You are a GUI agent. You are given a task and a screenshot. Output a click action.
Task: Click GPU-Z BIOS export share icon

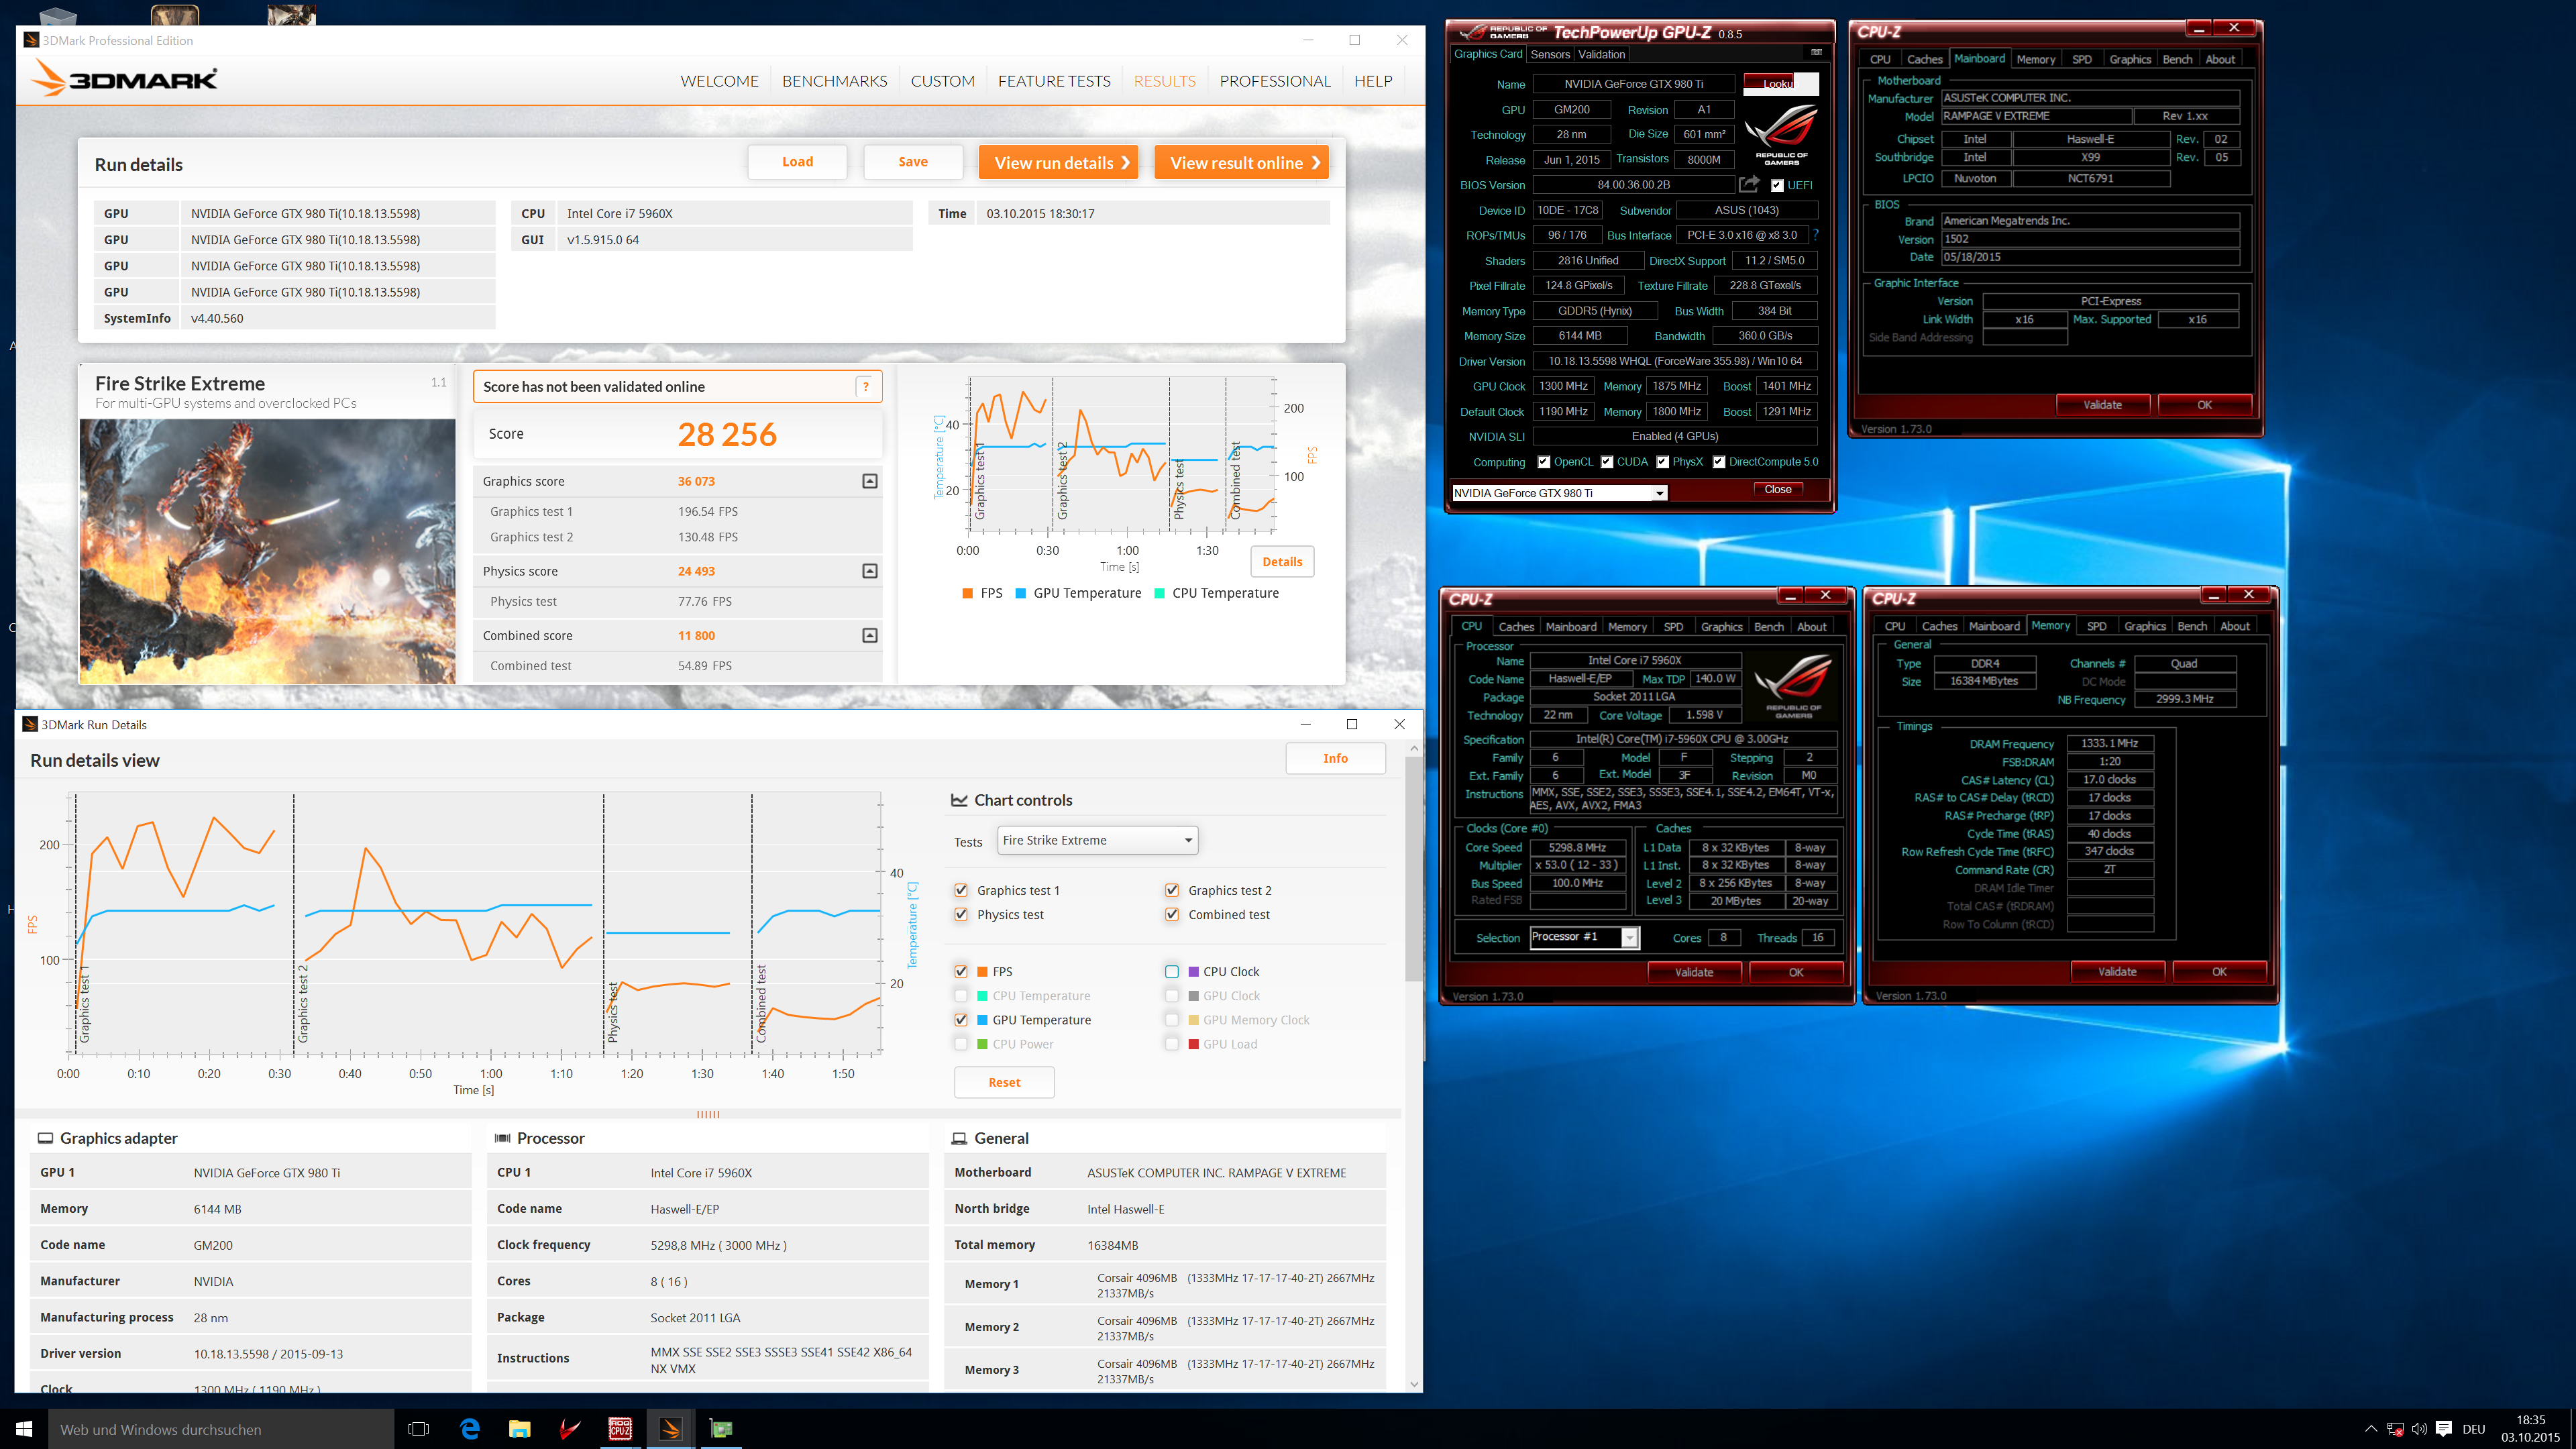(x=1749, y=184)
